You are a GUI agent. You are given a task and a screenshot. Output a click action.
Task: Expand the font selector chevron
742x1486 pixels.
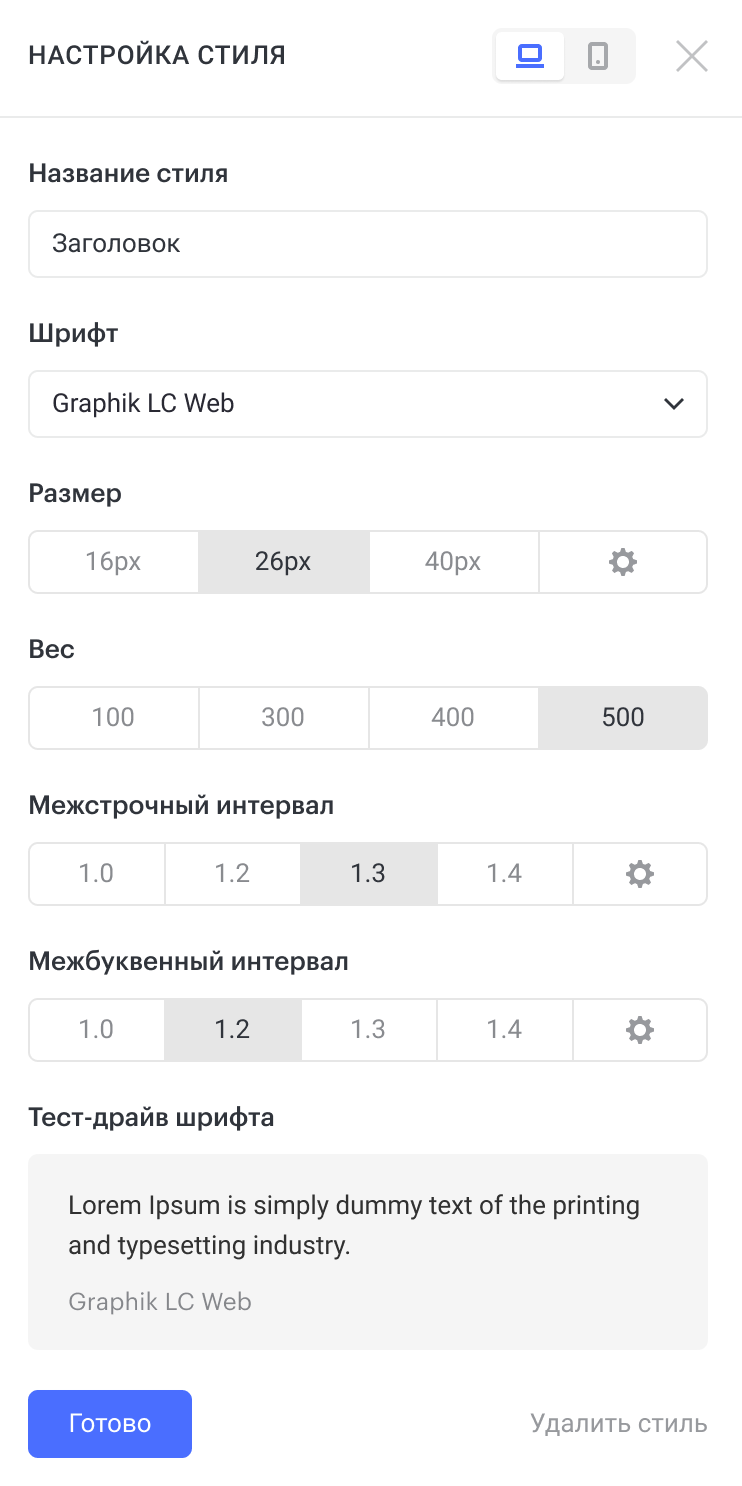coord(674,403)
